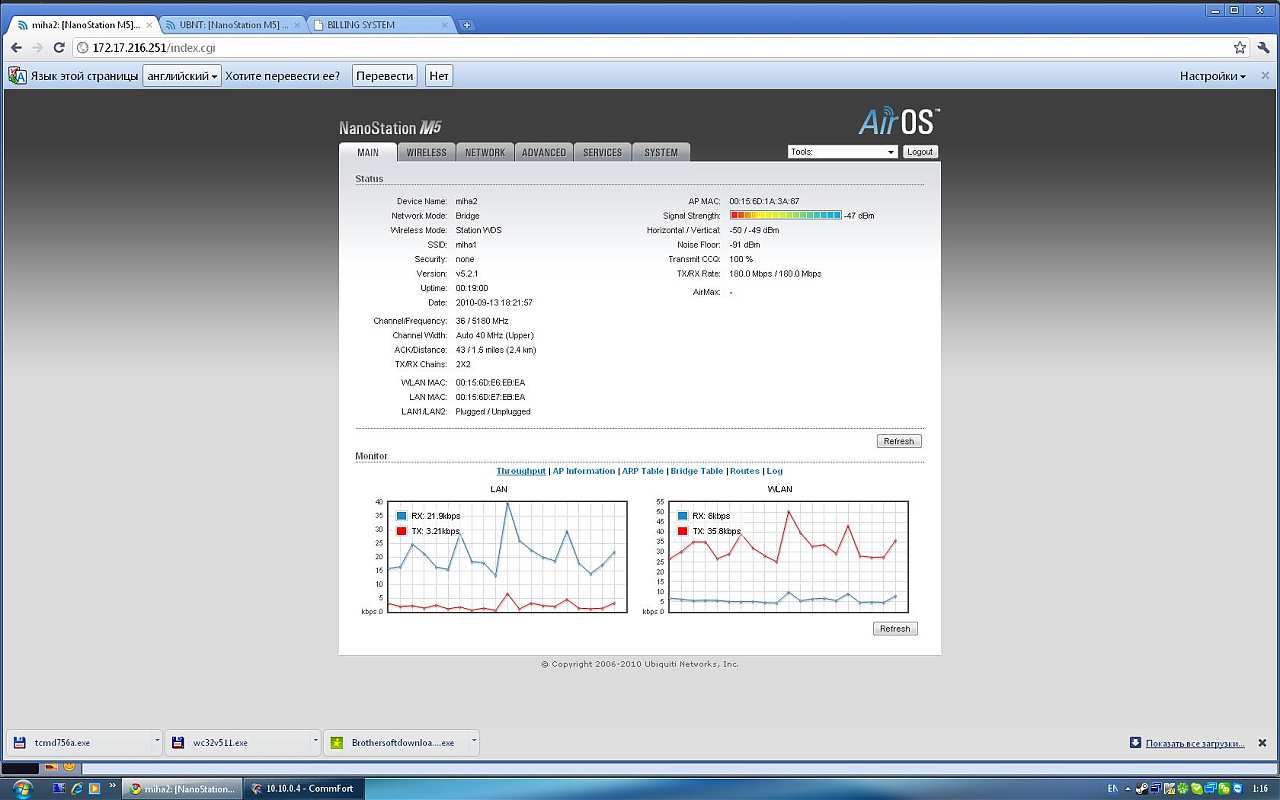Reload the current page
Image resolution: width=1280 pixels, height=800 pixels.
click(59, 47)
